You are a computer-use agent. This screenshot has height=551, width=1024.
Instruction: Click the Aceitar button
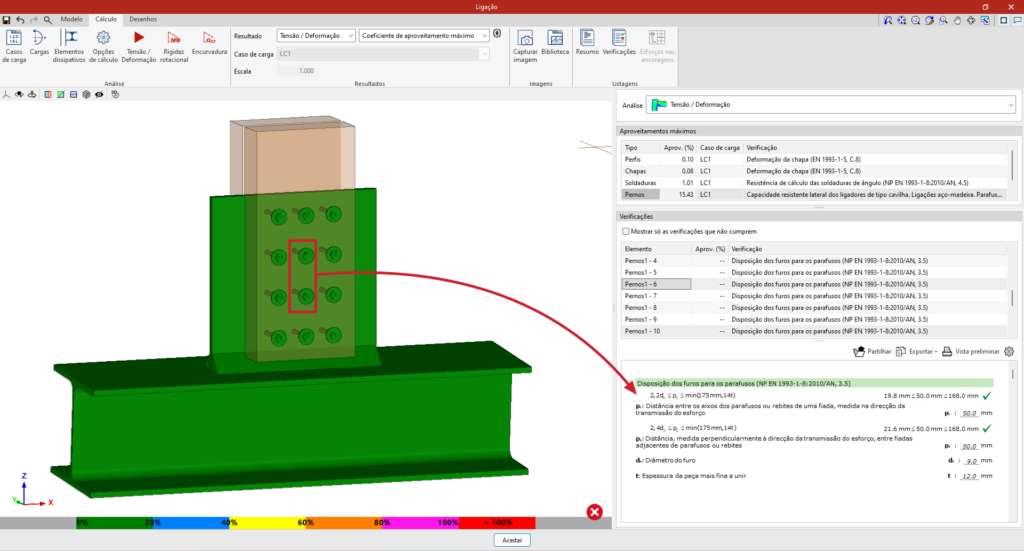point(512,540)
